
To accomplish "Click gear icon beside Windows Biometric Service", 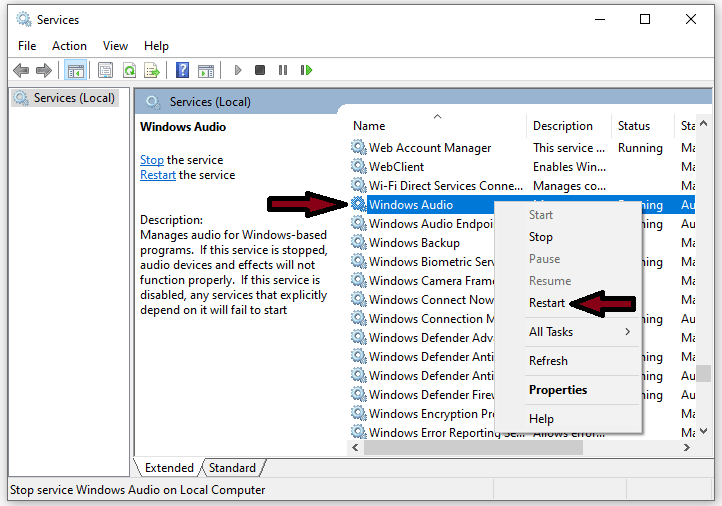I will (359, 261).
